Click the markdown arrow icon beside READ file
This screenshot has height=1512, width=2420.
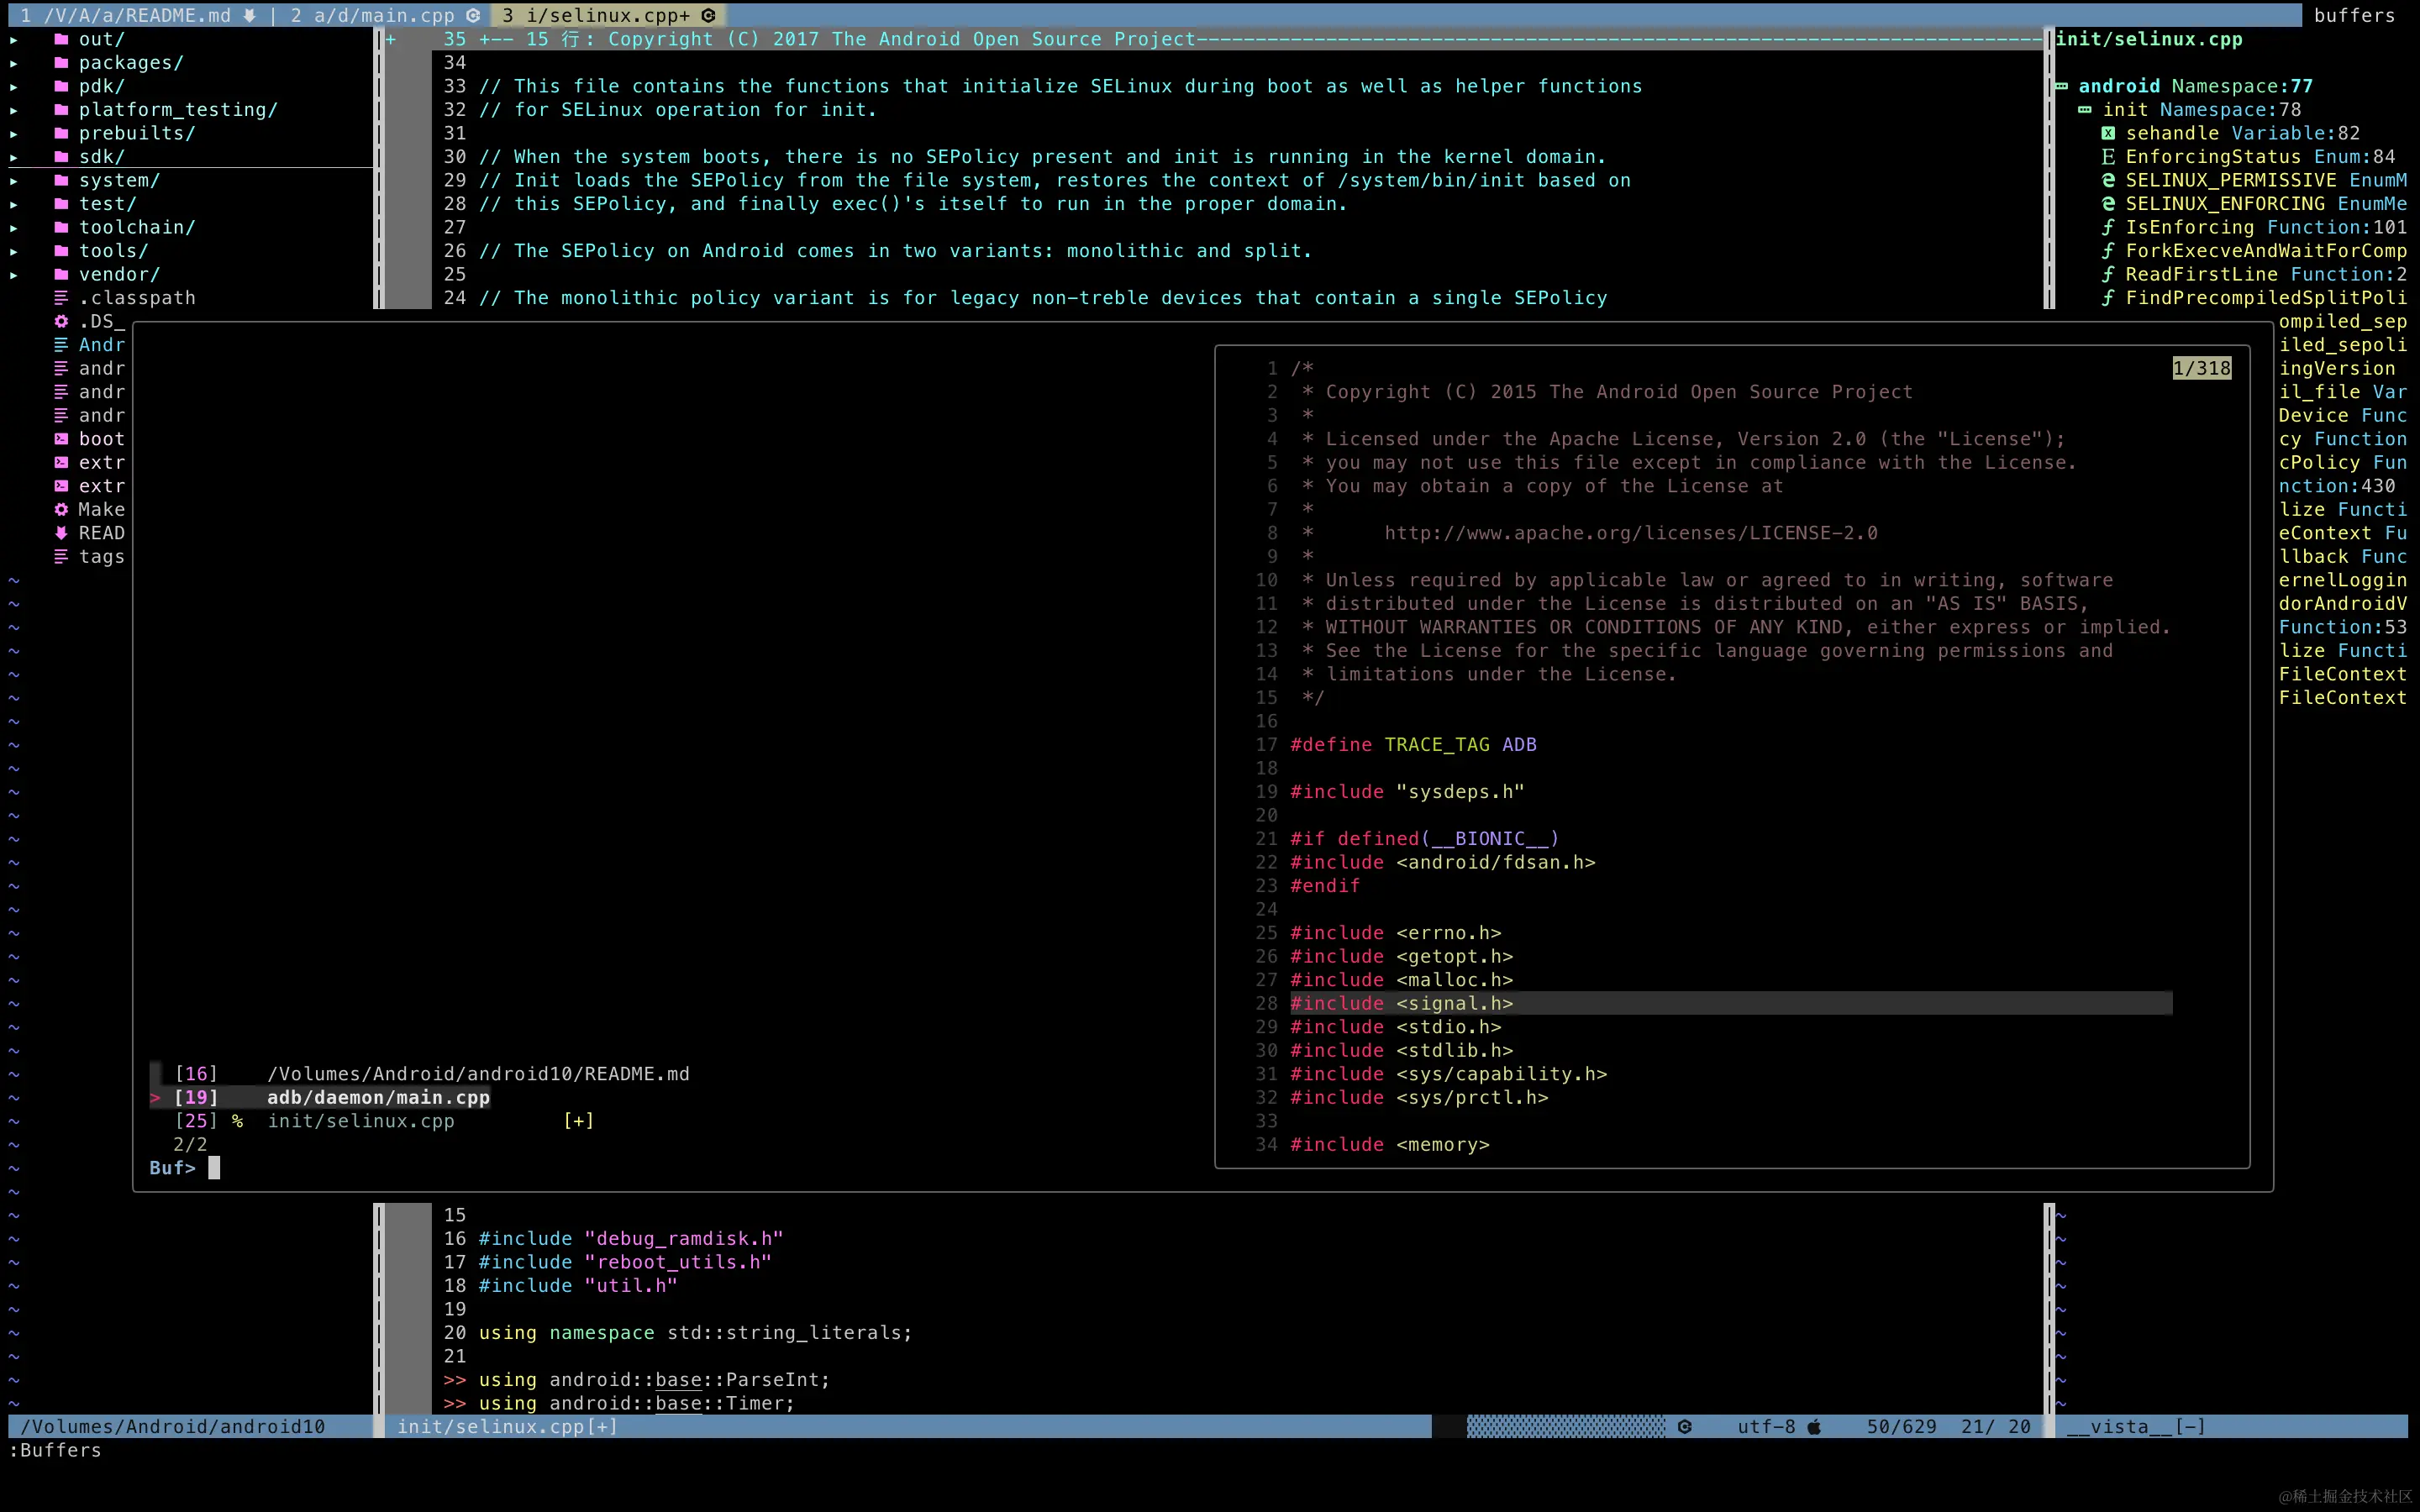(61, 533)
